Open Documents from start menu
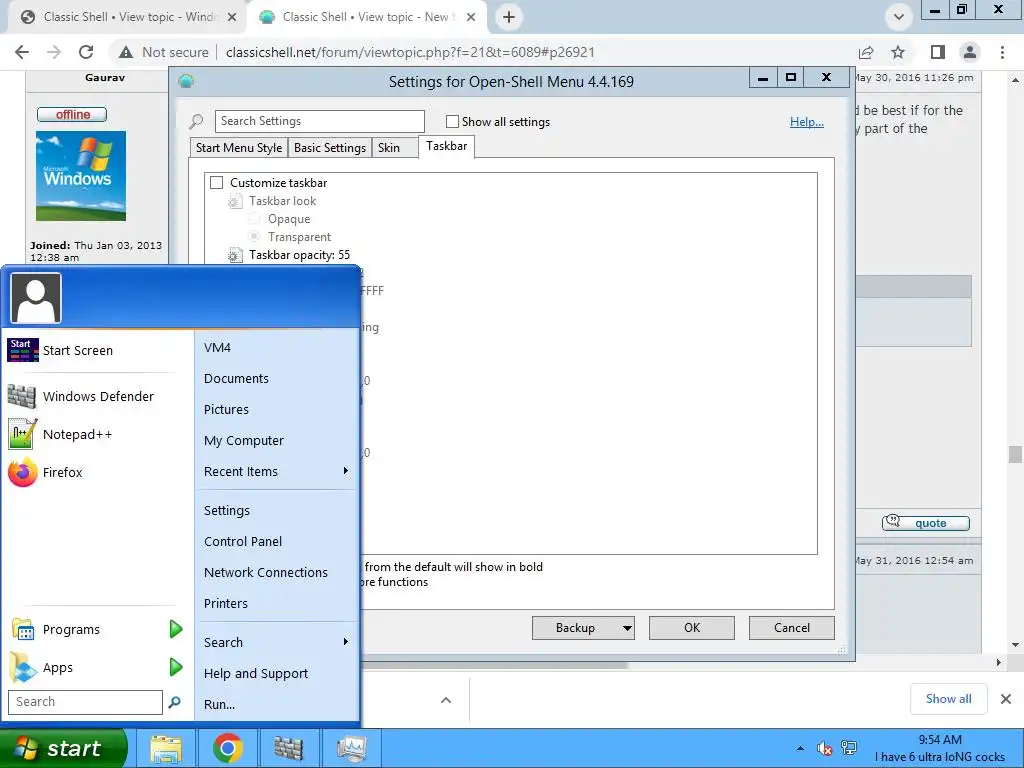 [236, 379]
